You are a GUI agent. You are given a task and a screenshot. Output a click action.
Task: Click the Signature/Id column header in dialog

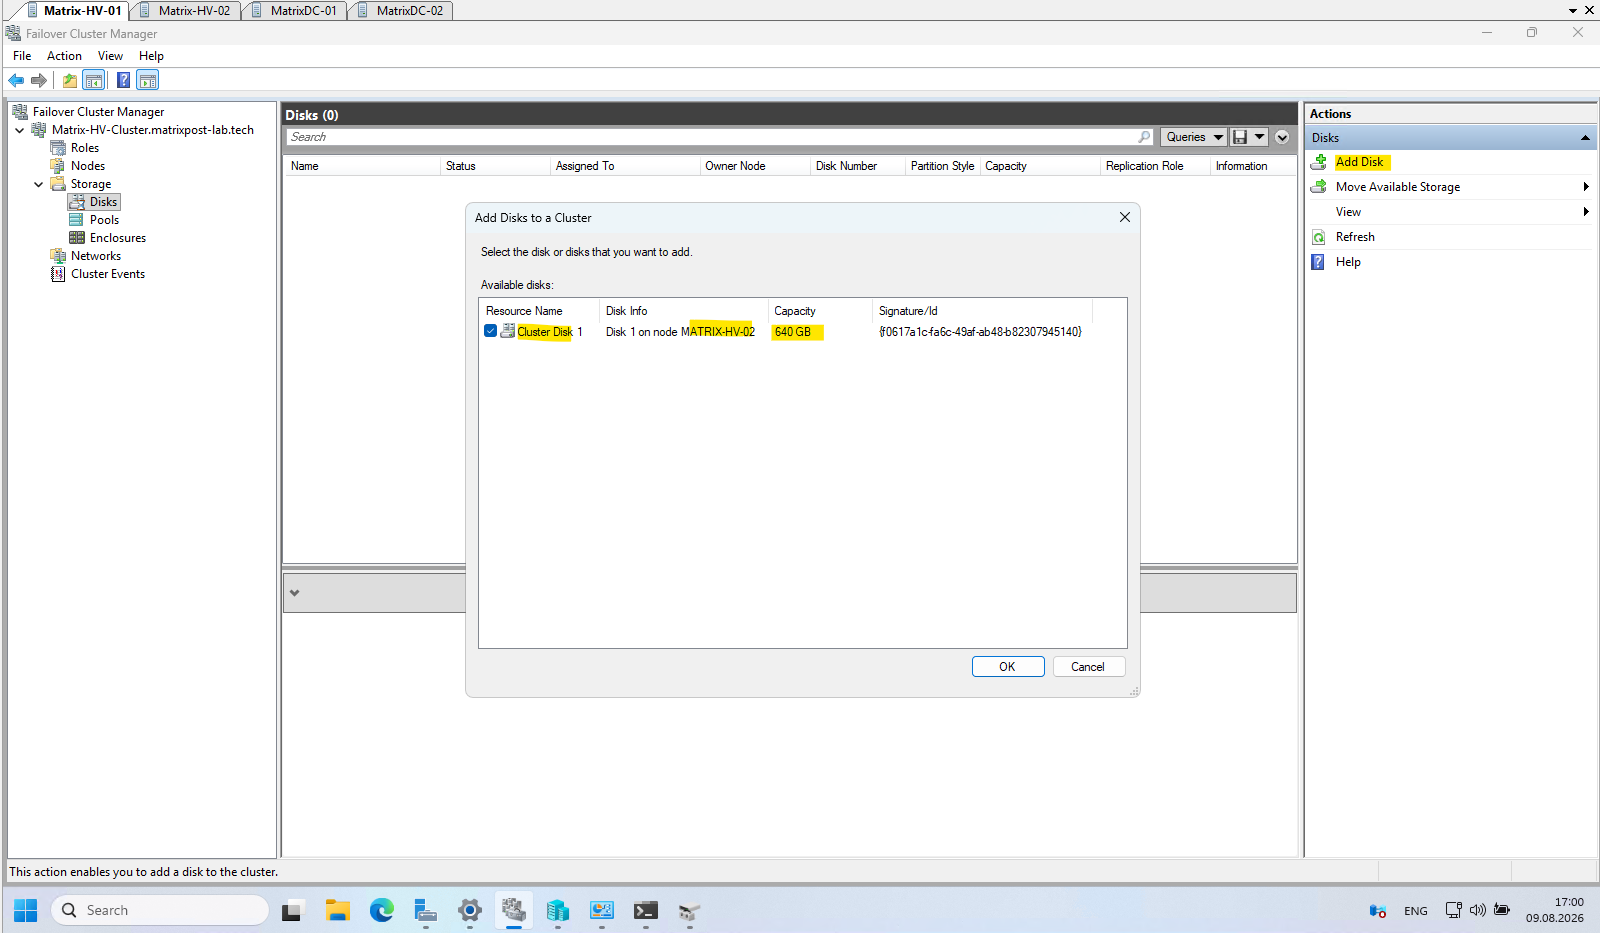pyautogui.click(x=982, y=311)
